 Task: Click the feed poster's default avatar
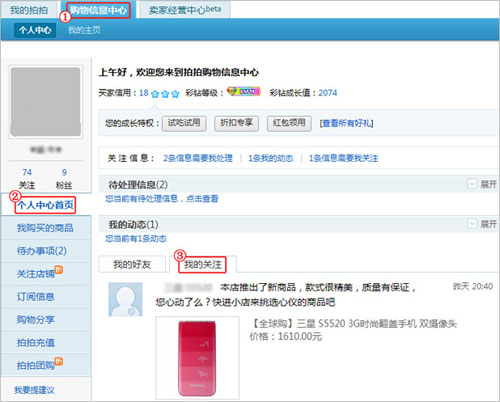pyautogui.click(x=125, y=299)
